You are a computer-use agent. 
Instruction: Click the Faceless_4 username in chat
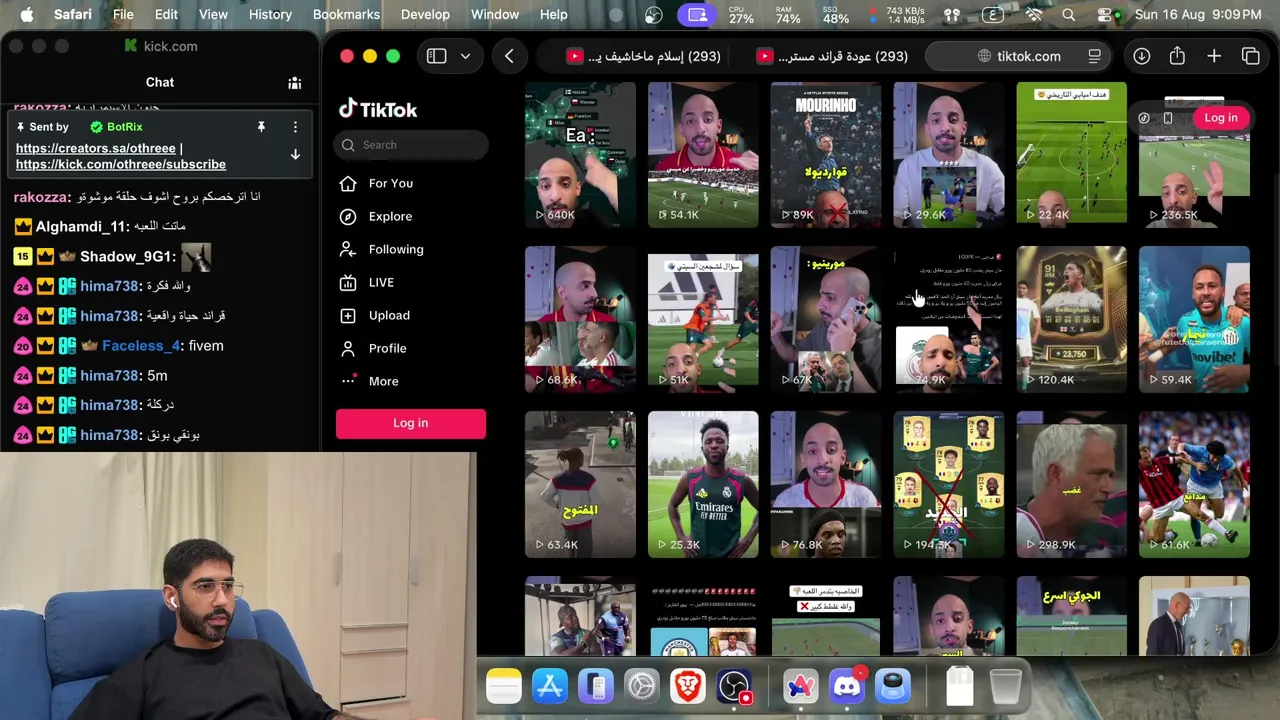click(x=142, y=346)
